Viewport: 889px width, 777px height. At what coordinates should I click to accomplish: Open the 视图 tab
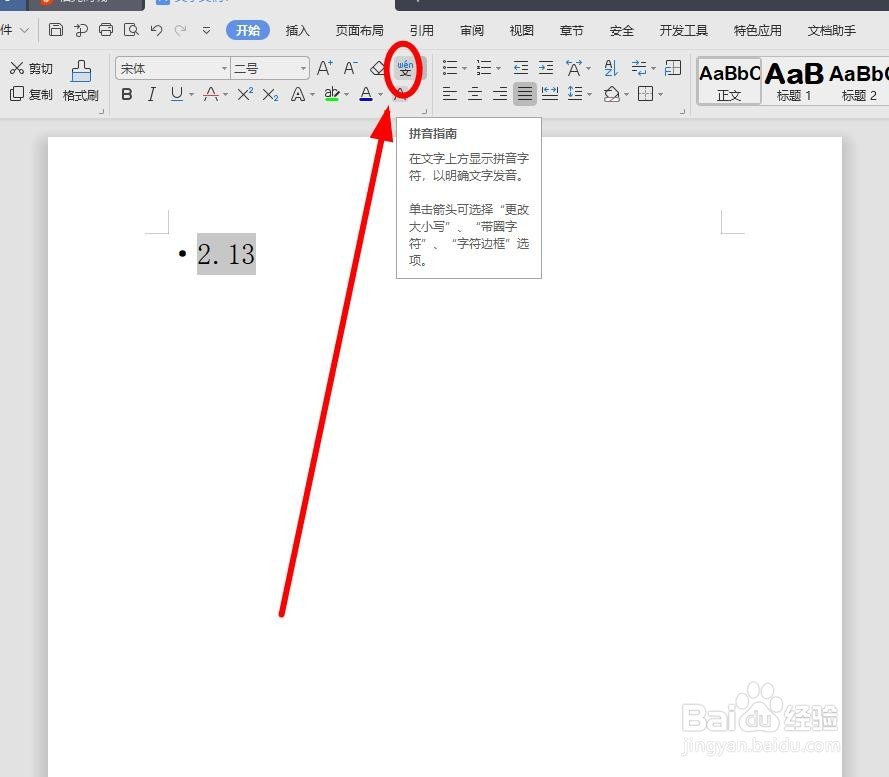[522, 31]
